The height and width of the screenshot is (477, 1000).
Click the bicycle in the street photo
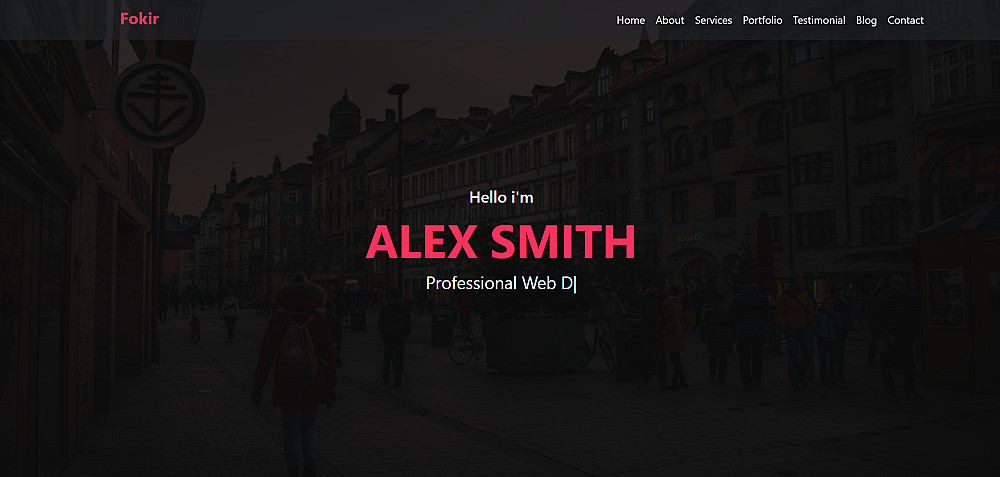(x=466, y=344)
